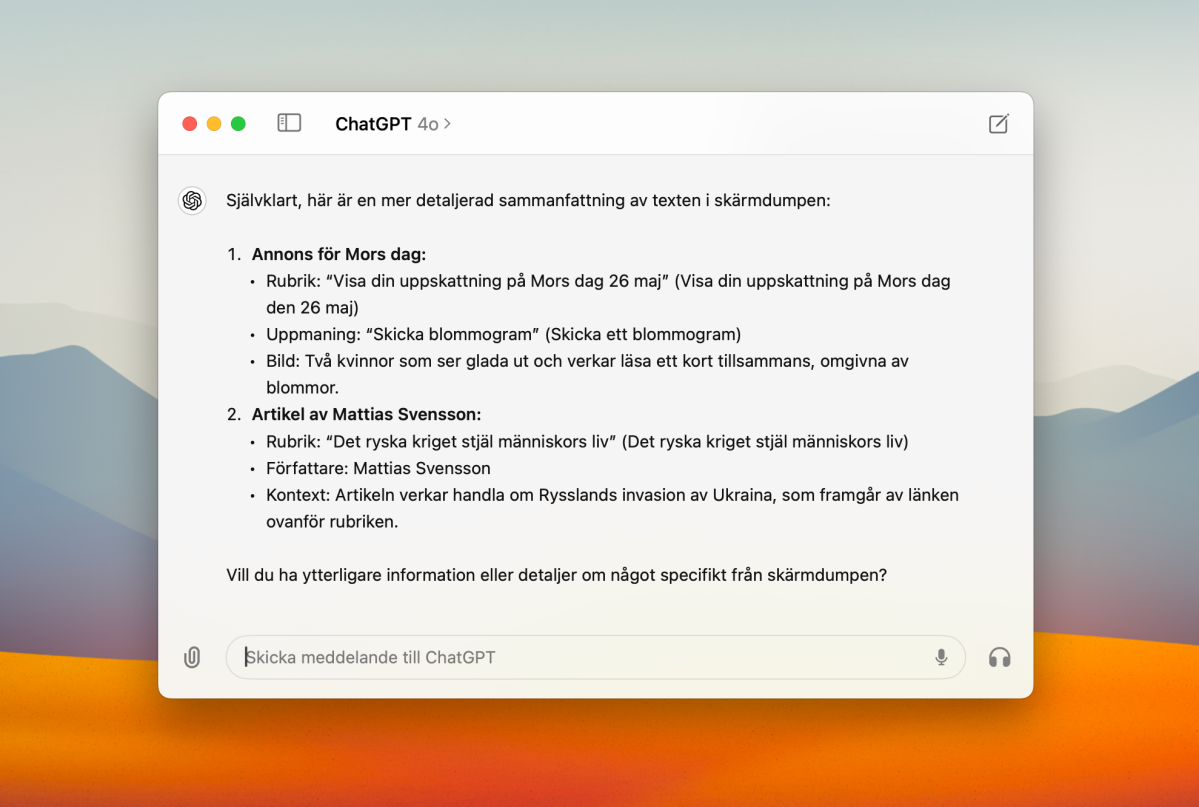Click the ChatGPT logo beside the response
The height and width of the screenshot is (807, 1199).
point(192,201)
